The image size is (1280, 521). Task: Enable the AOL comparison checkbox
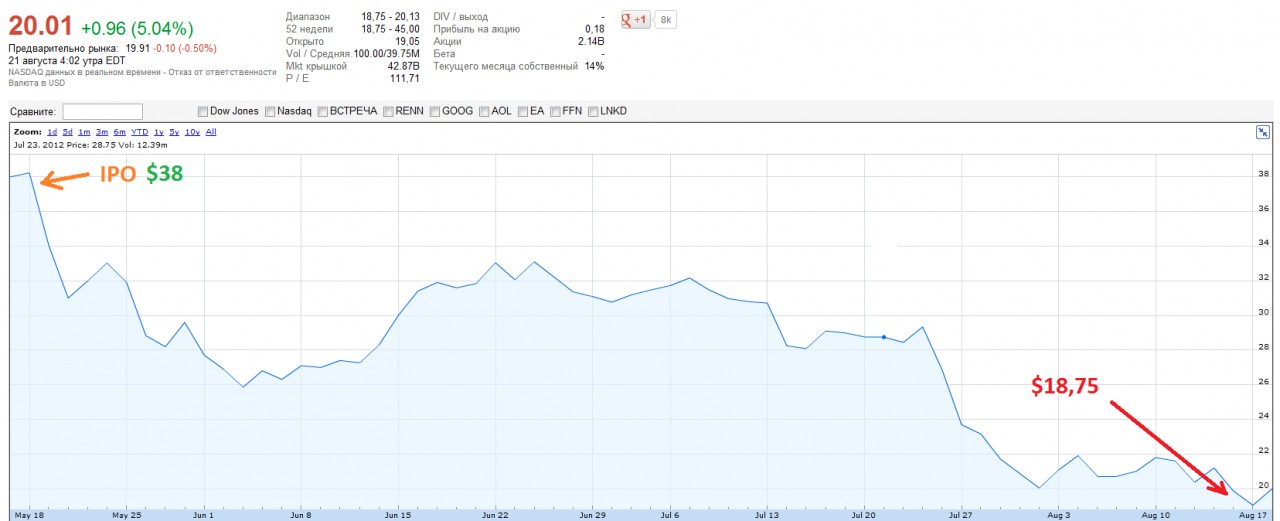(484, 111)
